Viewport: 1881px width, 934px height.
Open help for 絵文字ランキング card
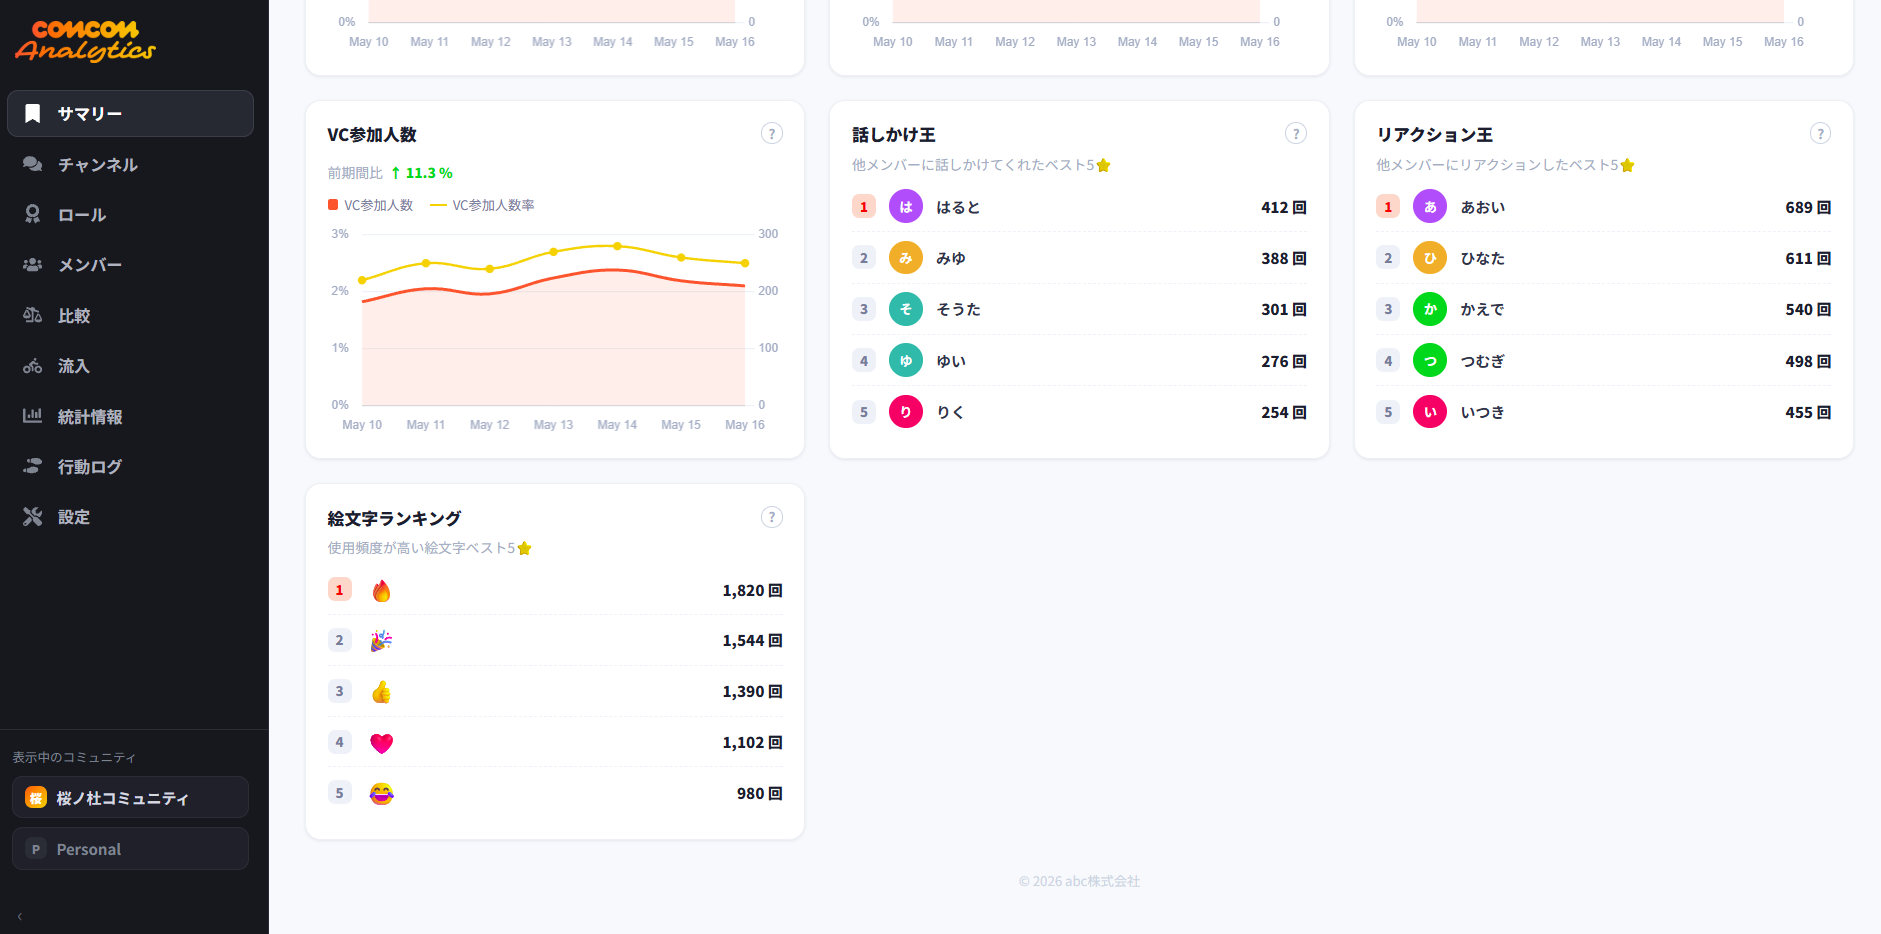point(772,517)
